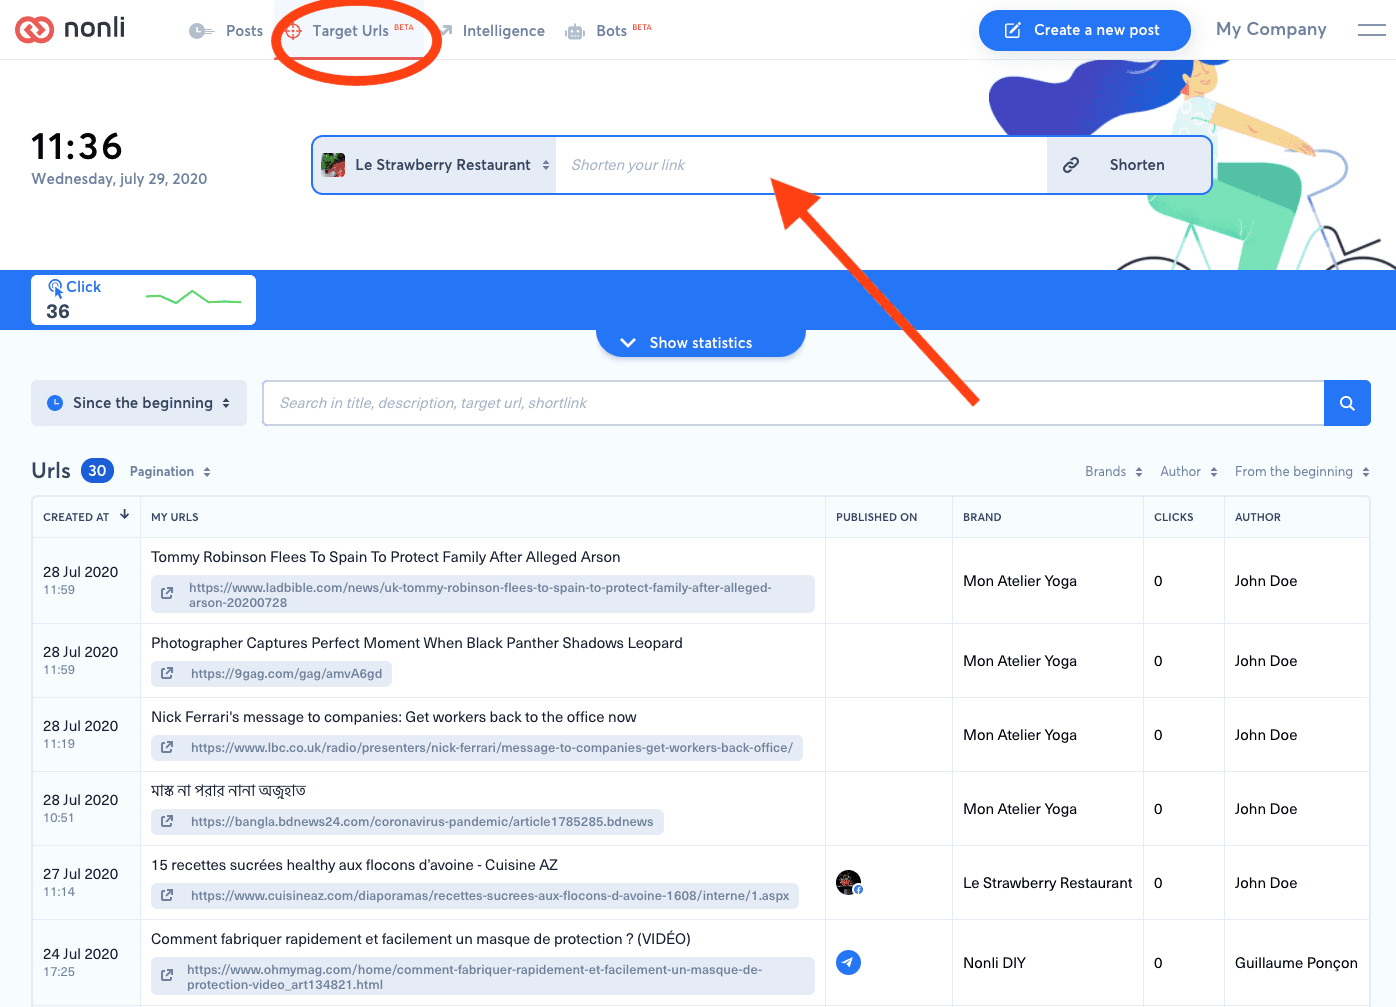Select title "Nick Ferrari's message to companies"
Viewport: 1396px width, 1007px height.
click(394, 717)
